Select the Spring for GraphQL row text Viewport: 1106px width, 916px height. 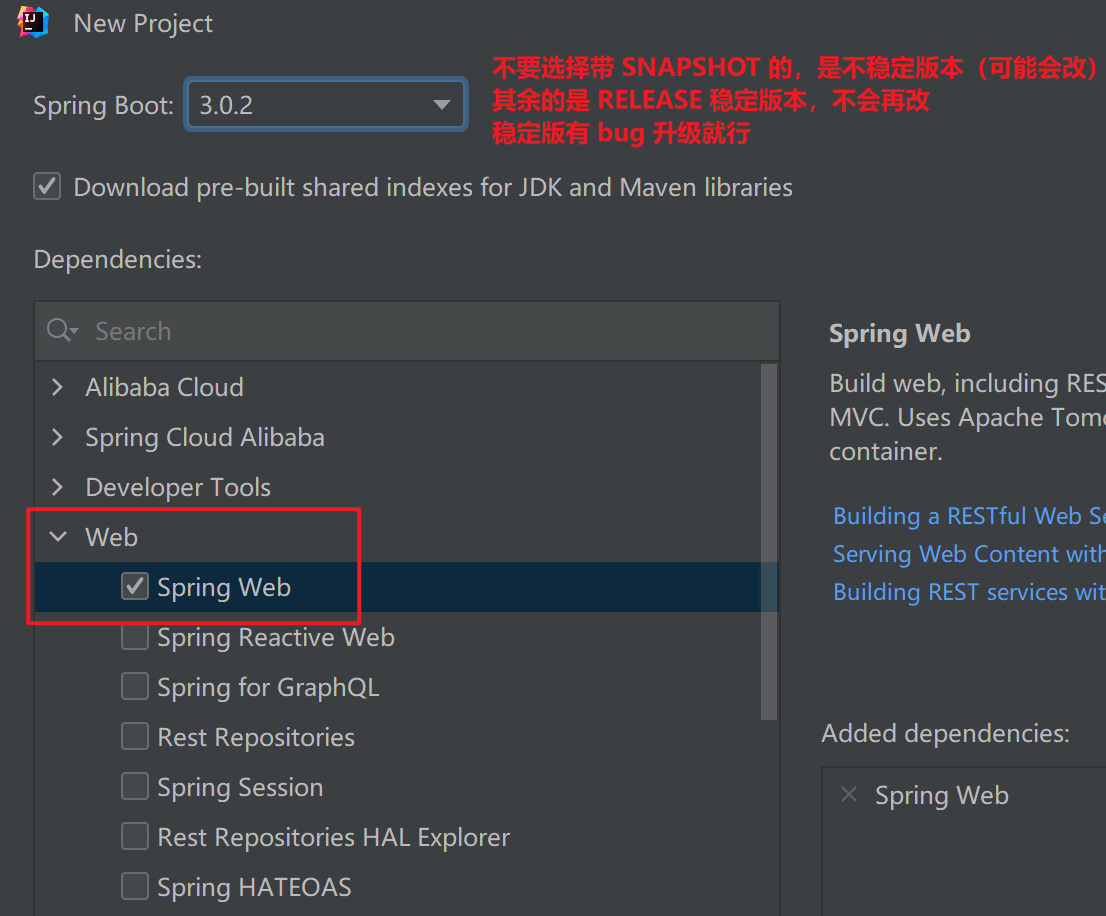pyautogui.click(x=268, y=688)
